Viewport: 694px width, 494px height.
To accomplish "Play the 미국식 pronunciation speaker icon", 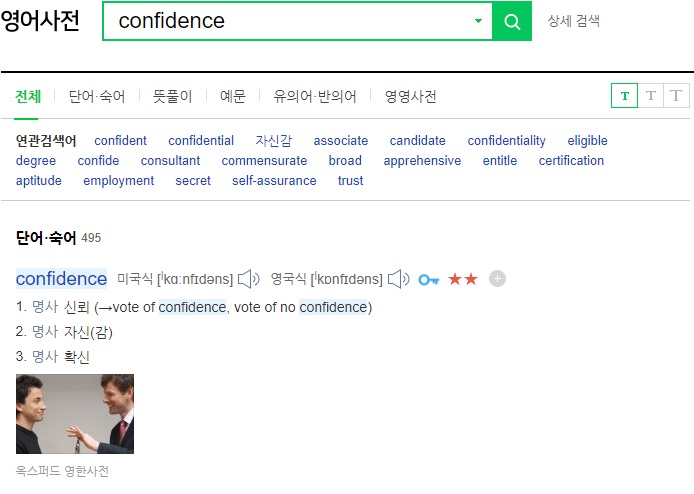I will click(x=249, y=279).
